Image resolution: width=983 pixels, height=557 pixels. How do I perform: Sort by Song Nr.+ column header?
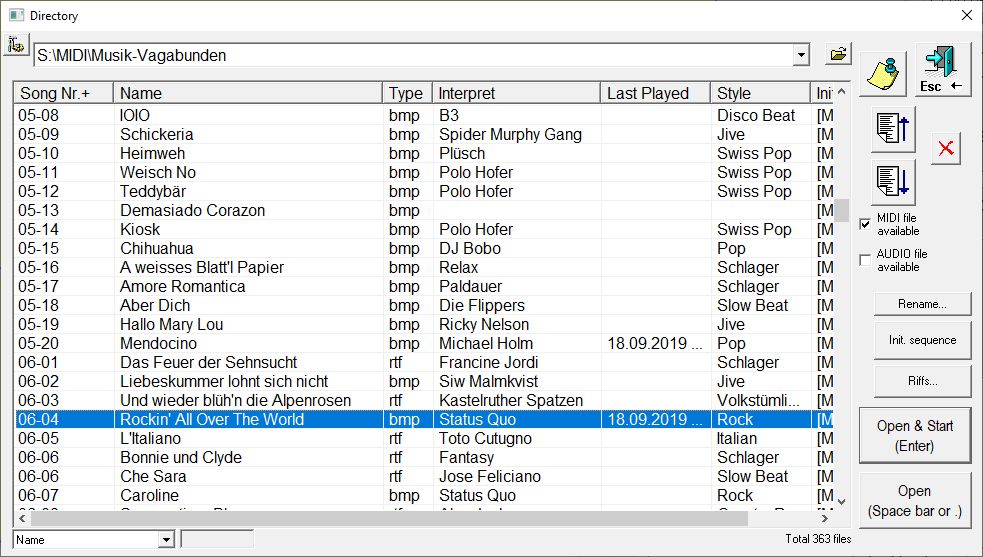[63, 93]
